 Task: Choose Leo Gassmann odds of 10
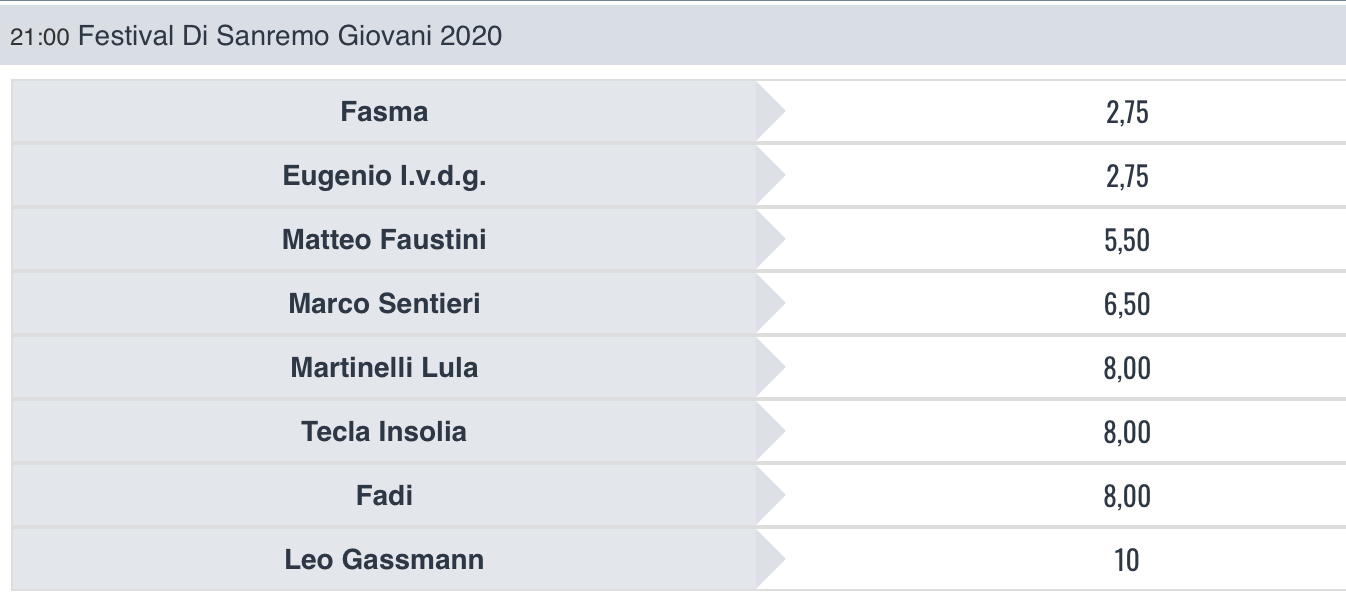[x=1127, y=560]
